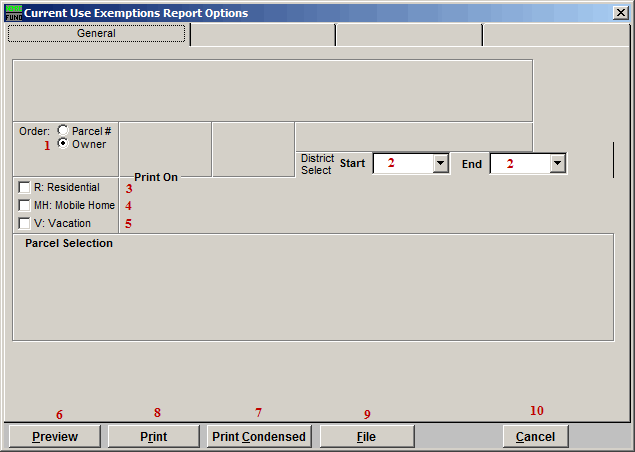Expand the District End dropdown arrow
This screenshot has width=635, height=452.
pos(557,164)
